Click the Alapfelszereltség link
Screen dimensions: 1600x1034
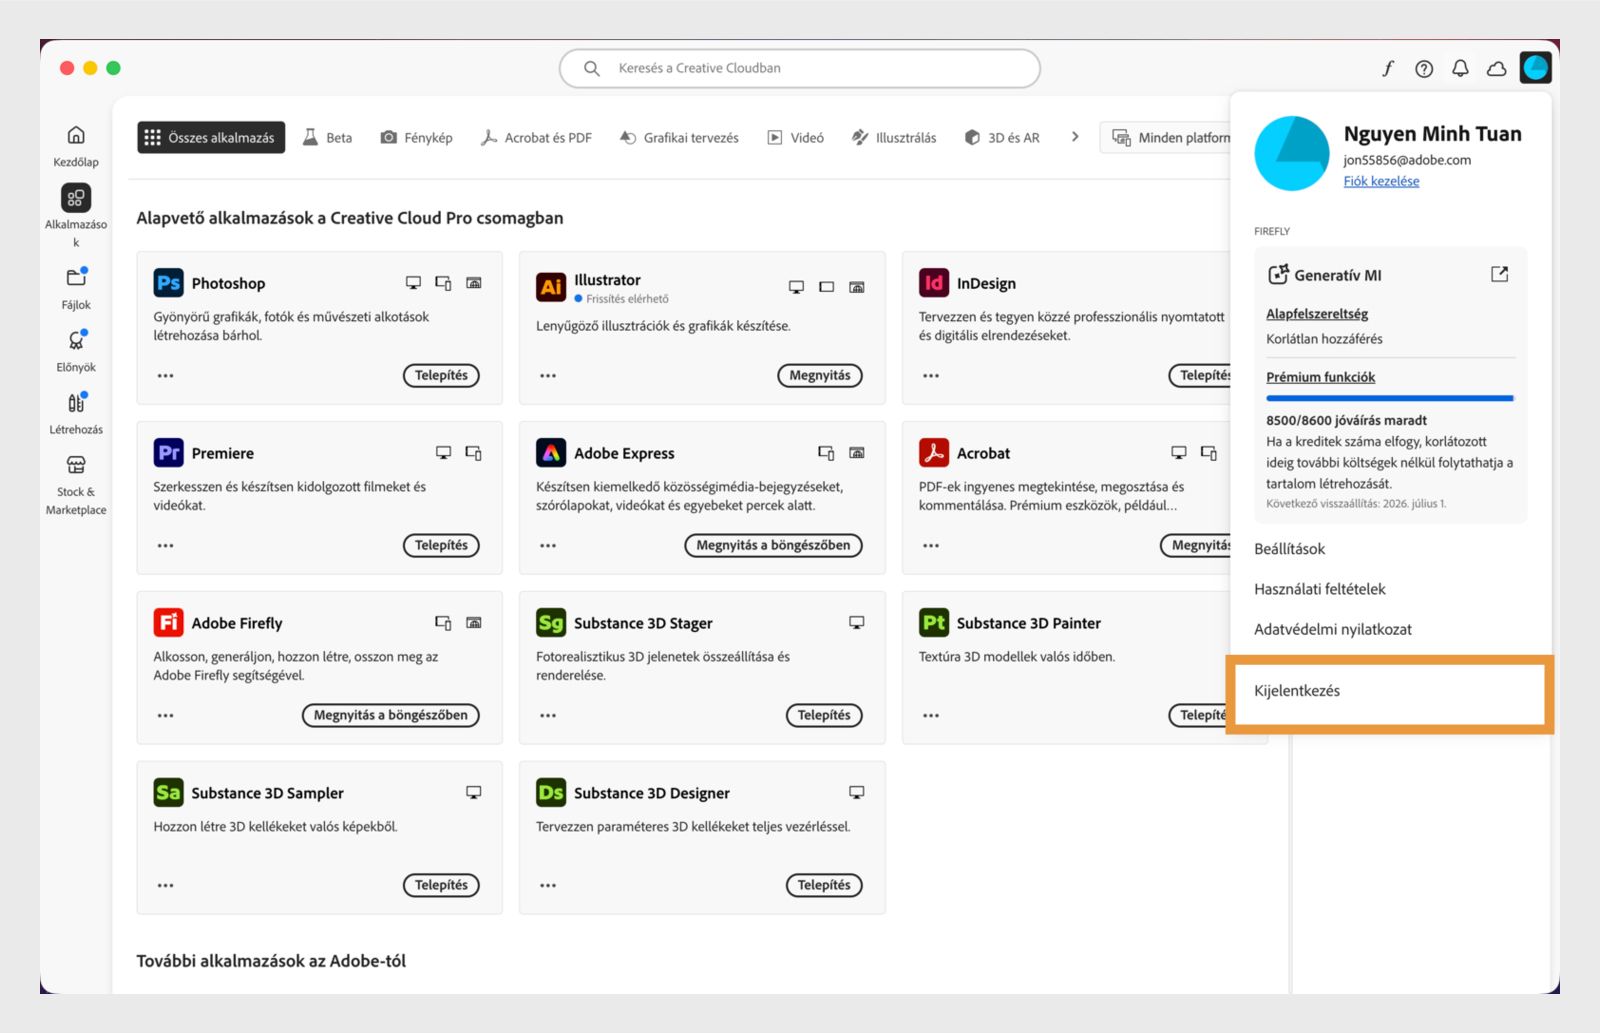pyautogui.click(x=1317, y=314)
